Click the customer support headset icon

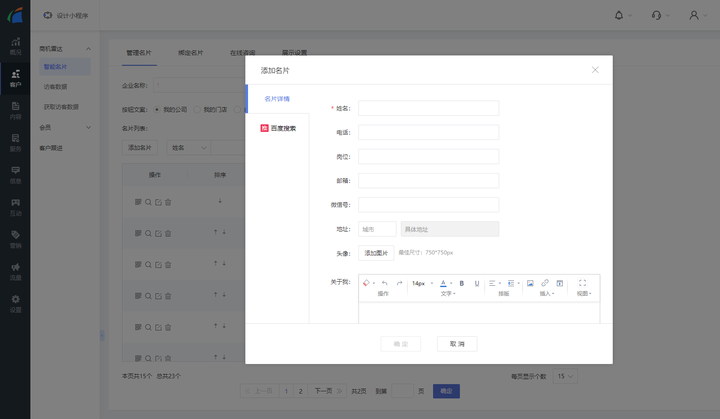pyautogui.click(x=656, y=15)
